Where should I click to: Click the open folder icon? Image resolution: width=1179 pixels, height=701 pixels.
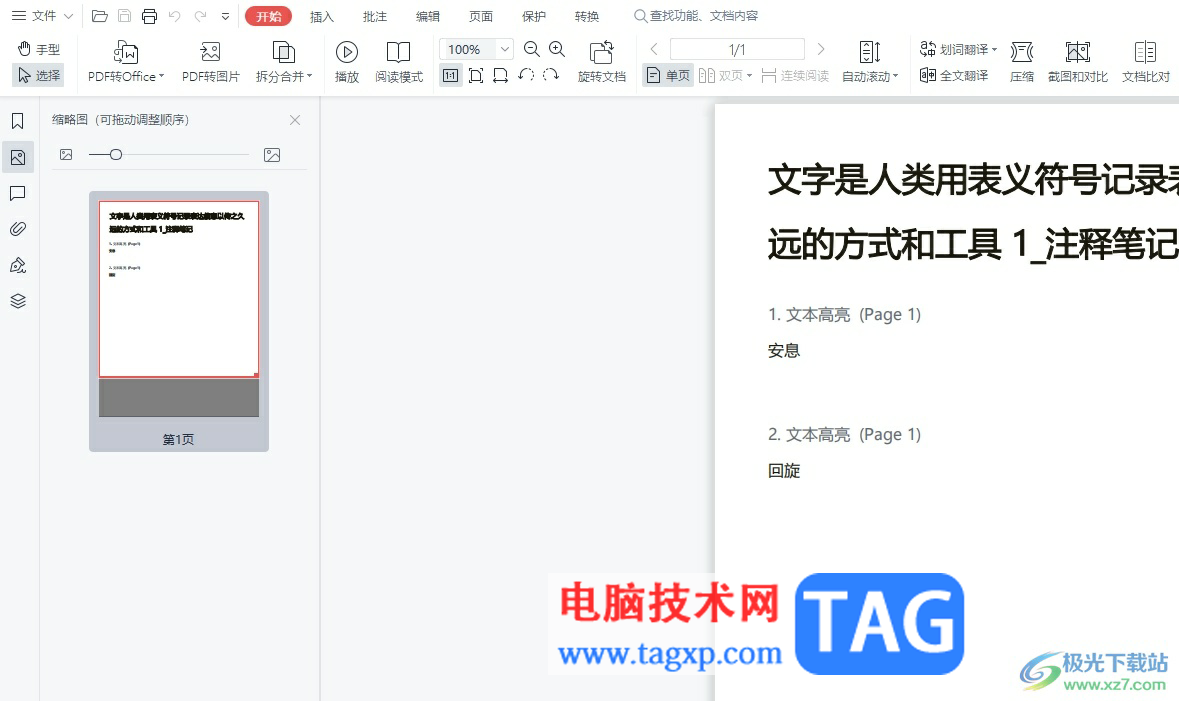(99, 16)
